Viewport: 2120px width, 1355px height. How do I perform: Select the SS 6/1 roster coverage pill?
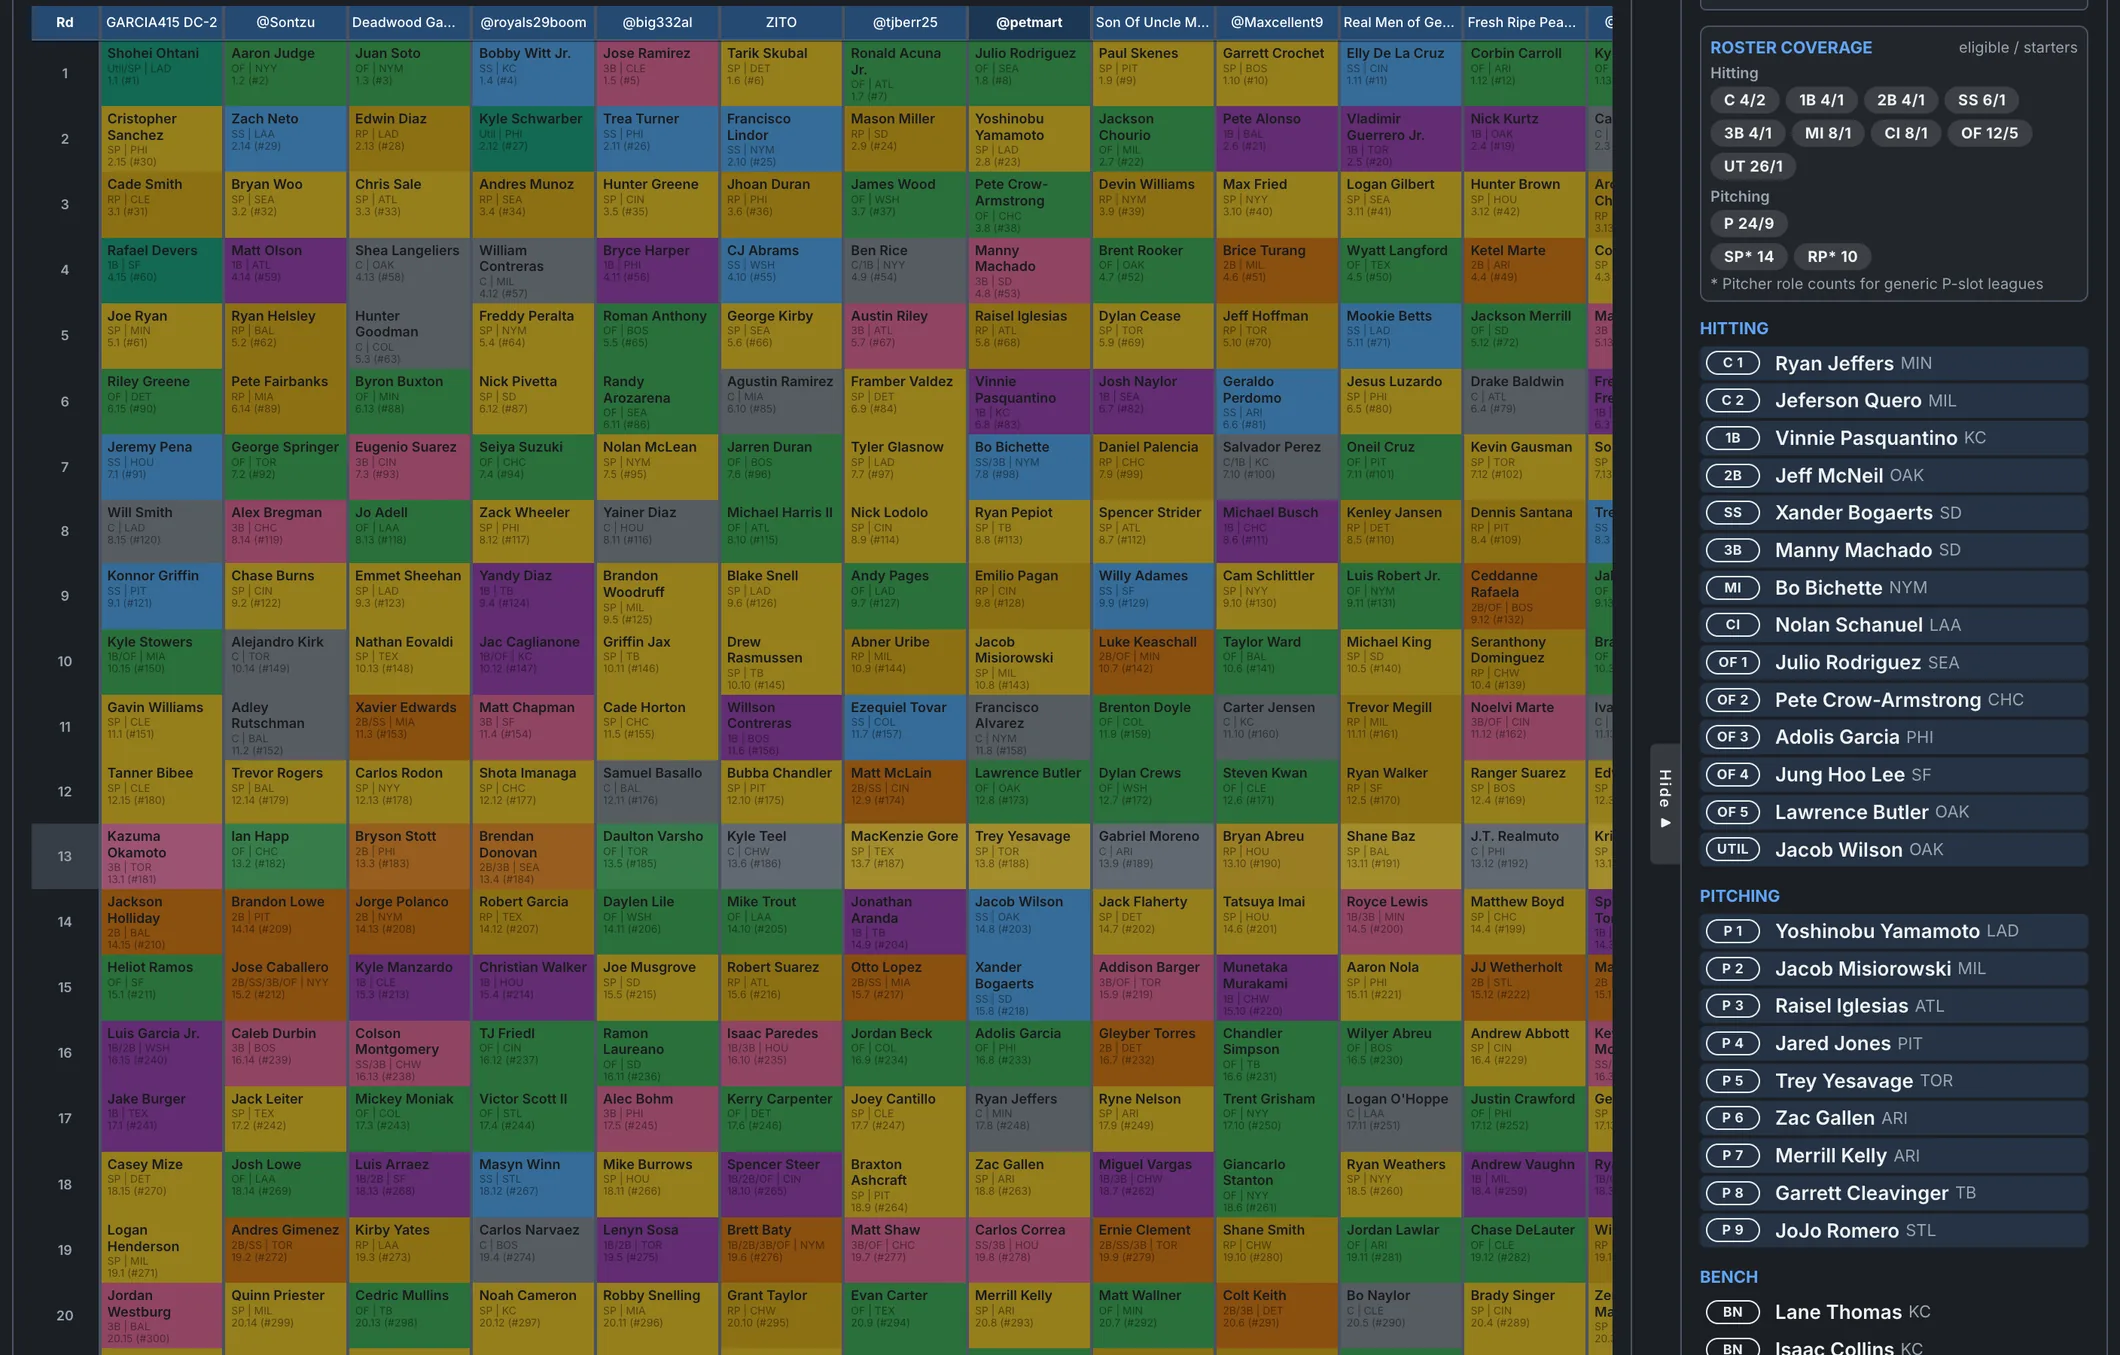point(1981,100)
